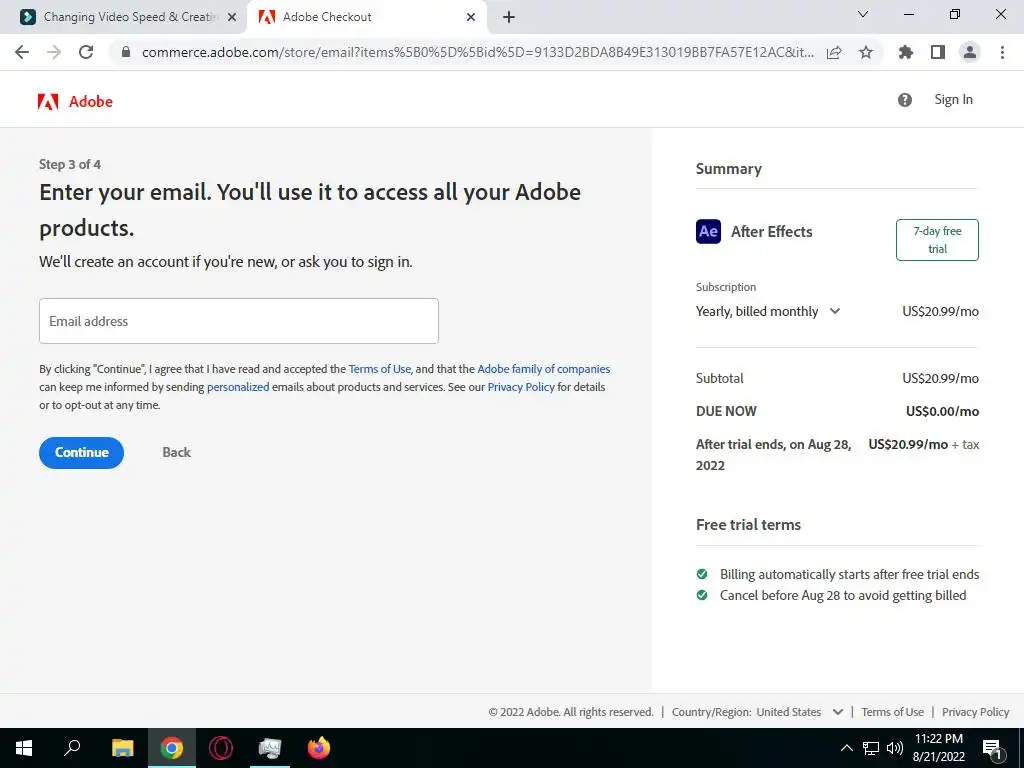The image size is (1024, 768).
Task: Reload the Adobe Checkout page
Action: click(86, 52)
